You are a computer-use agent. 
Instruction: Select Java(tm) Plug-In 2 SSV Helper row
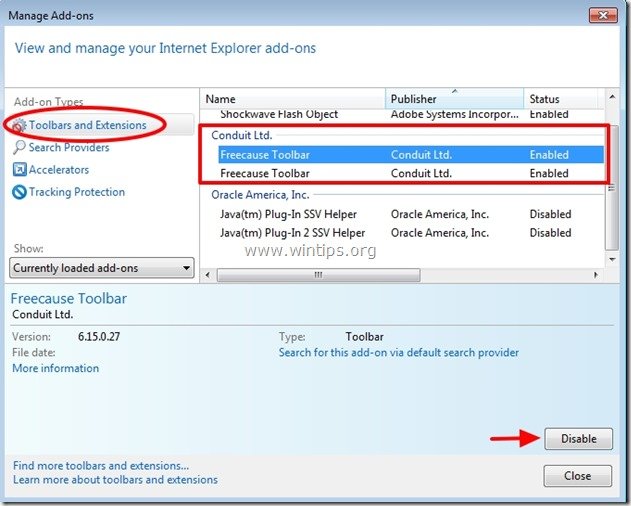pyautogui.click(x=411, y=233)
